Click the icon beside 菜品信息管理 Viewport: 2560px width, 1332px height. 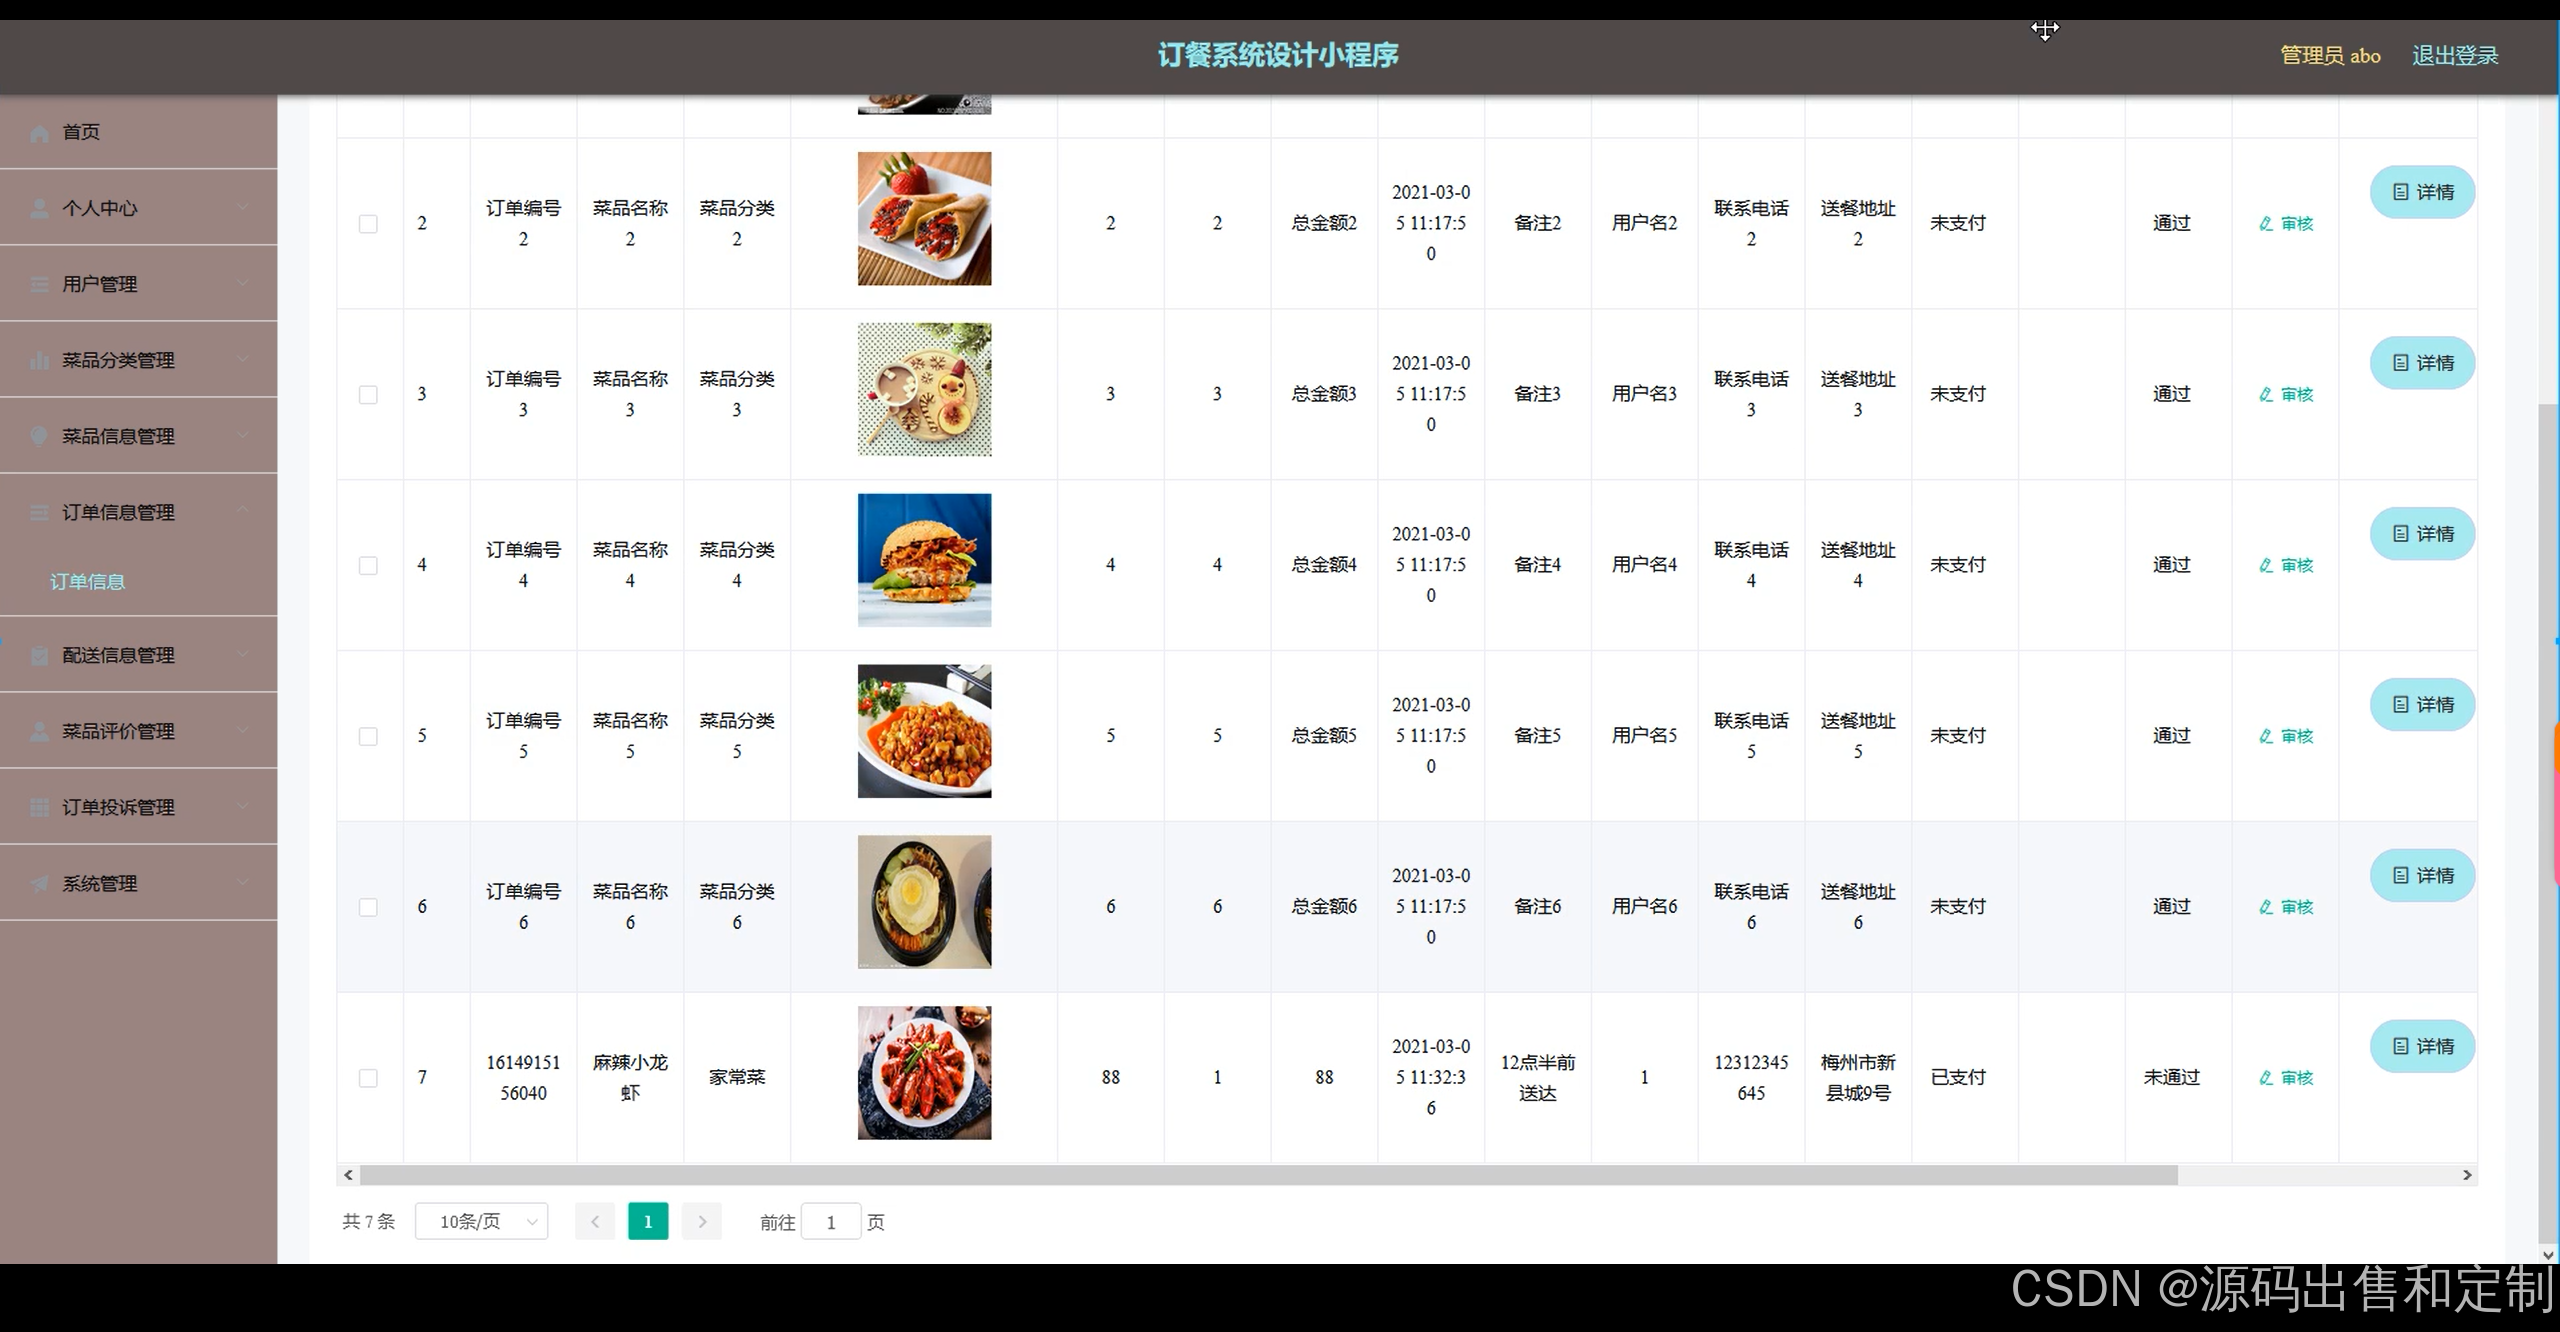pos(39,436)
